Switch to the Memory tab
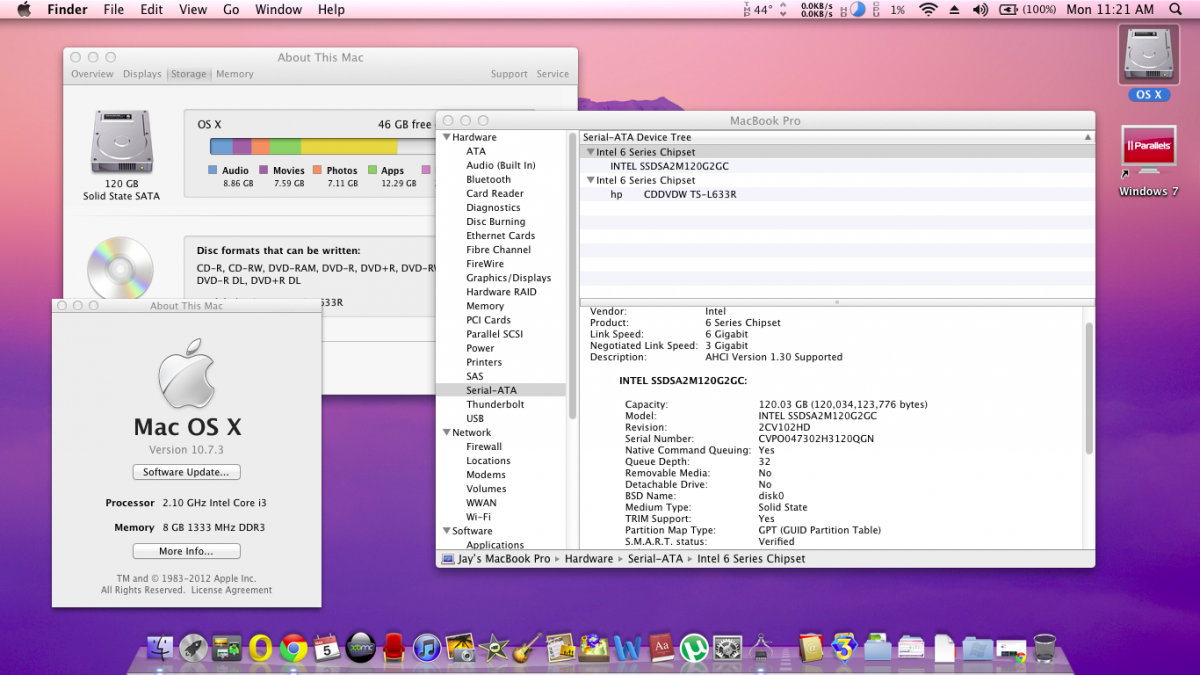 click(x=234, y=74)
